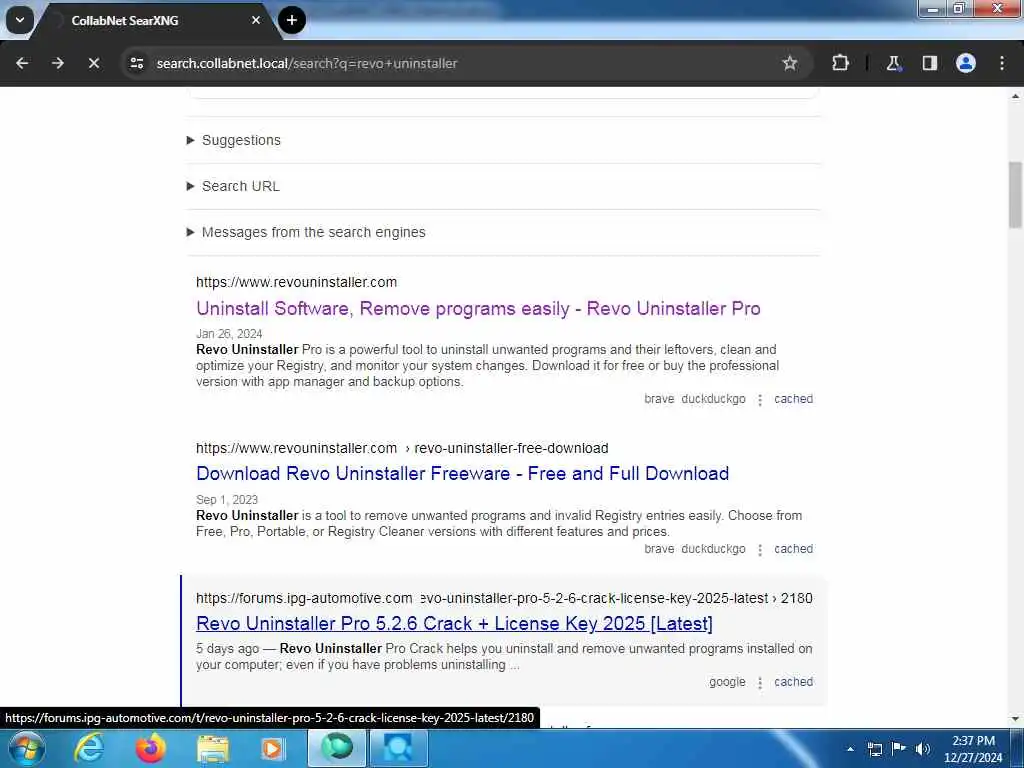The image size is (1024, 768).
Task: Open the Chrome profile avatar
Action: [966, 63]
